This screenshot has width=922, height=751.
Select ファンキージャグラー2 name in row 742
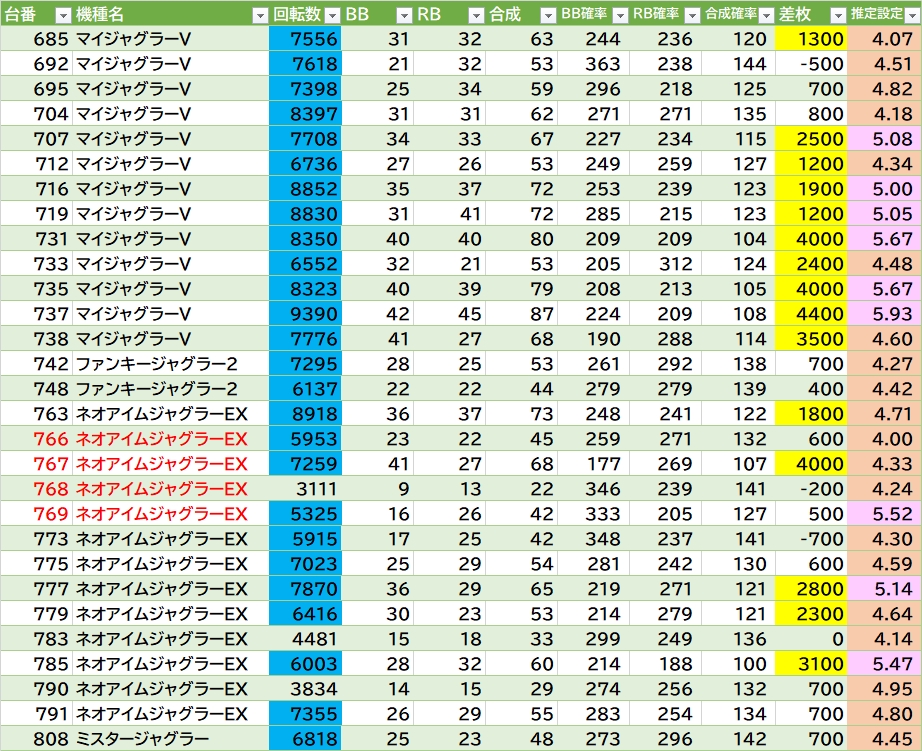pyautogui.click(x=171, y=363)
